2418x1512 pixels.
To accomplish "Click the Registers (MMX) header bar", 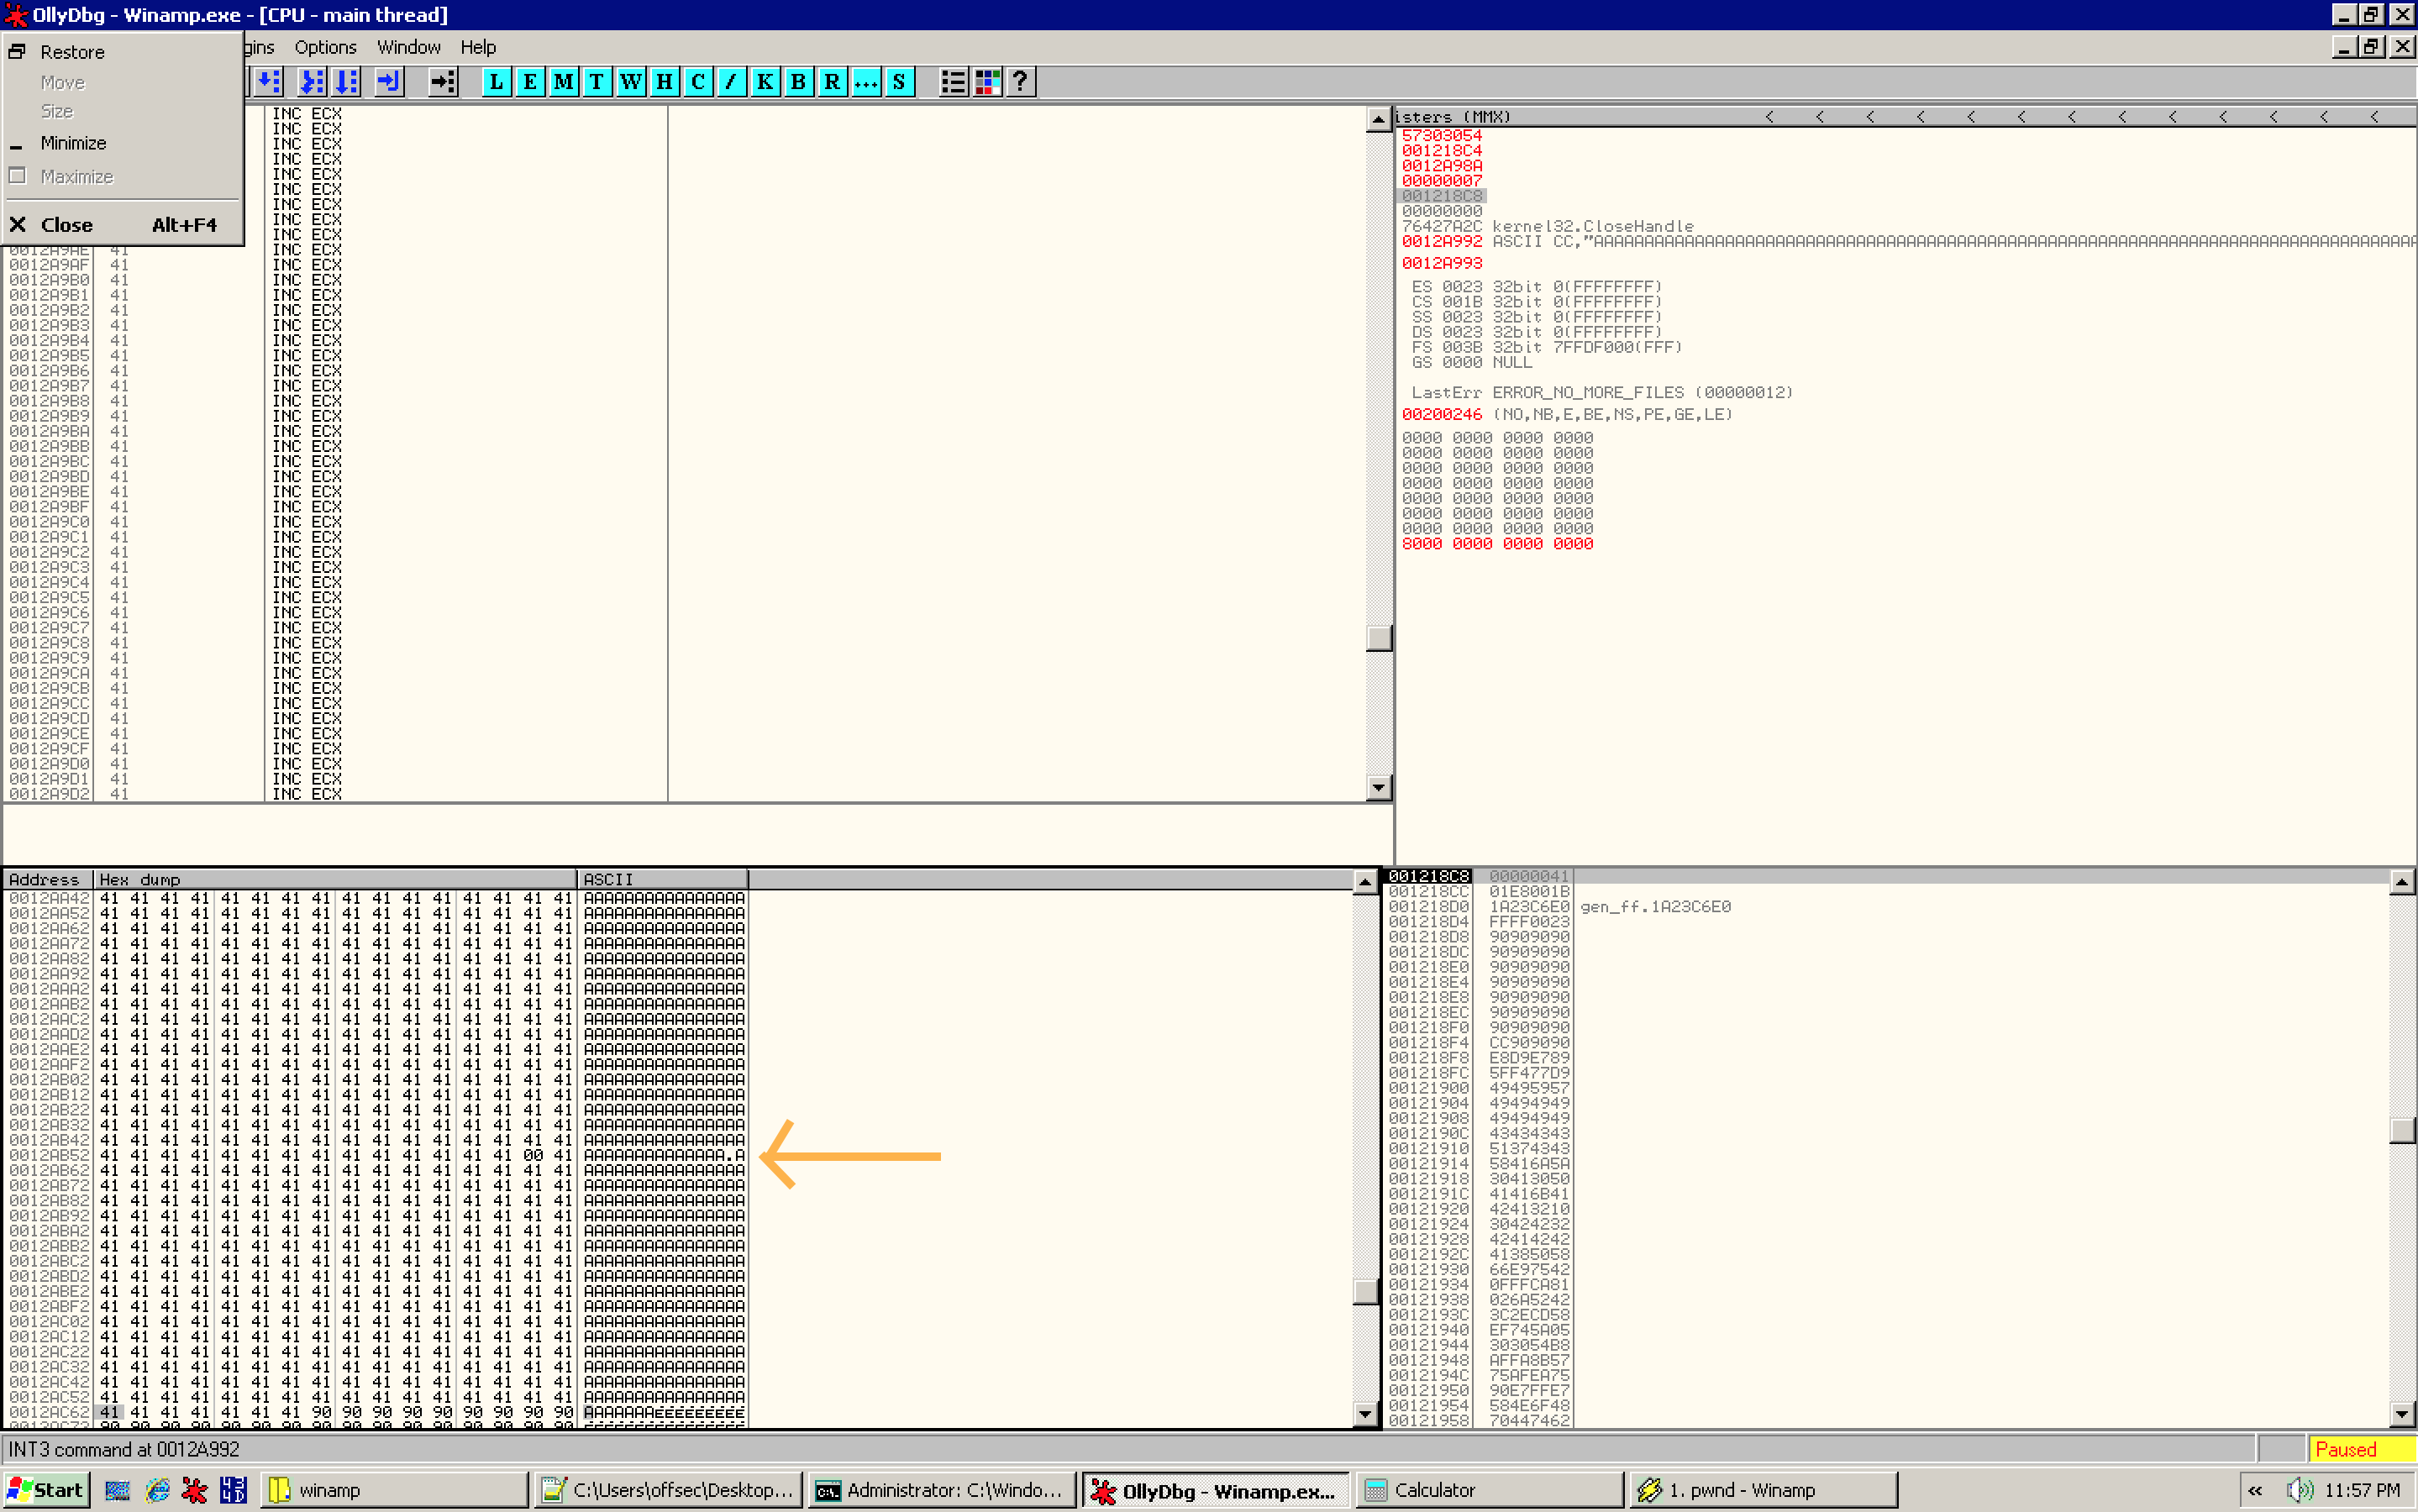I will 1905,117.
